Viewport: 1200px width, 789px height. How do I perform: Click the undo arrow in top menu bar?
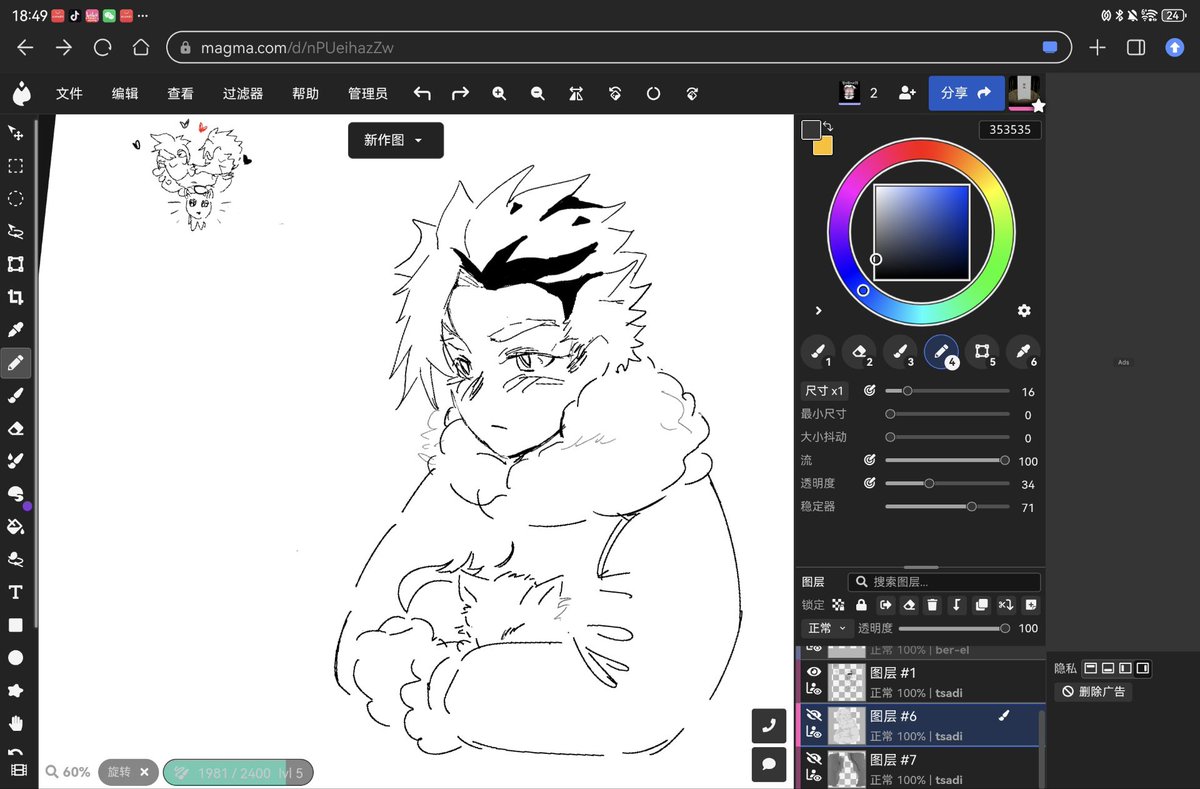[x=422, y=93]
